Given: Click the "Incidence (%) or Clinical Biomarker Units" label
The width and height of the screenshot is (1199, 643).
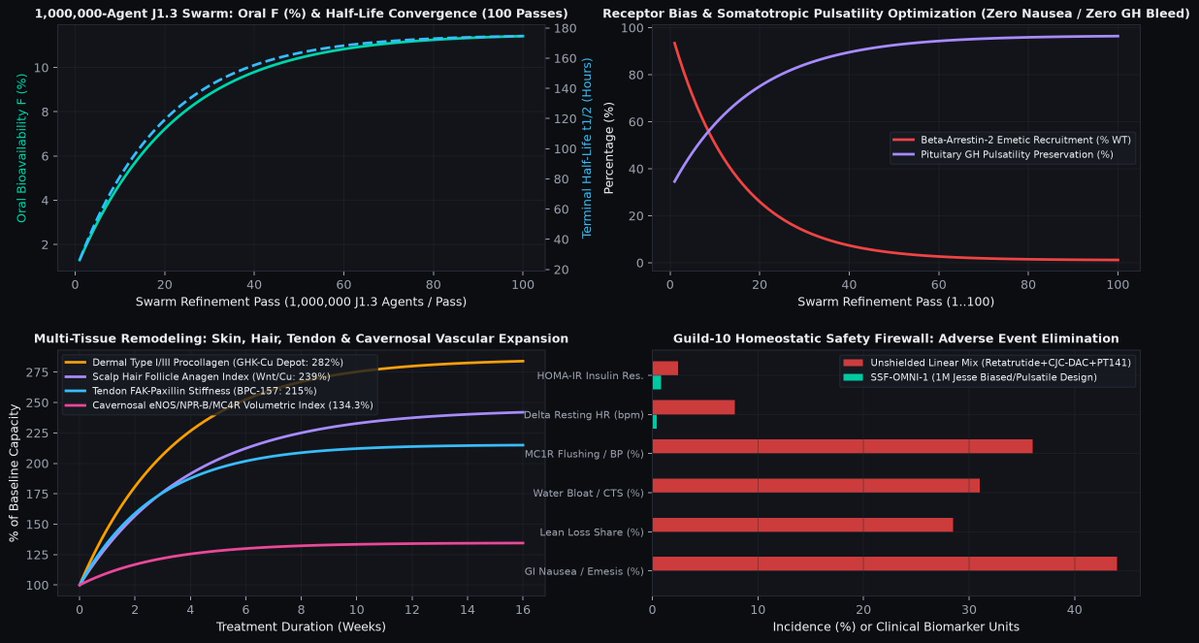Looking at the screenshot, I should coord(896,627).
